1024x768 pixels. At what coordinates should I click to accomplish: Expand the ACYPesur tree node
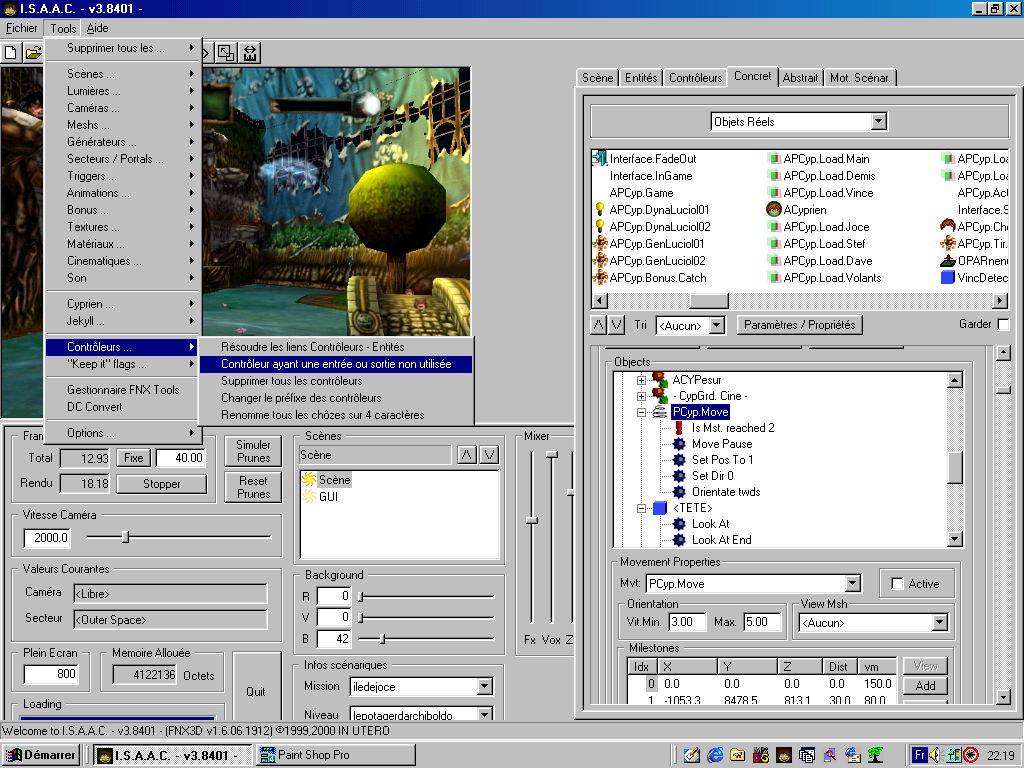[641, 380]
